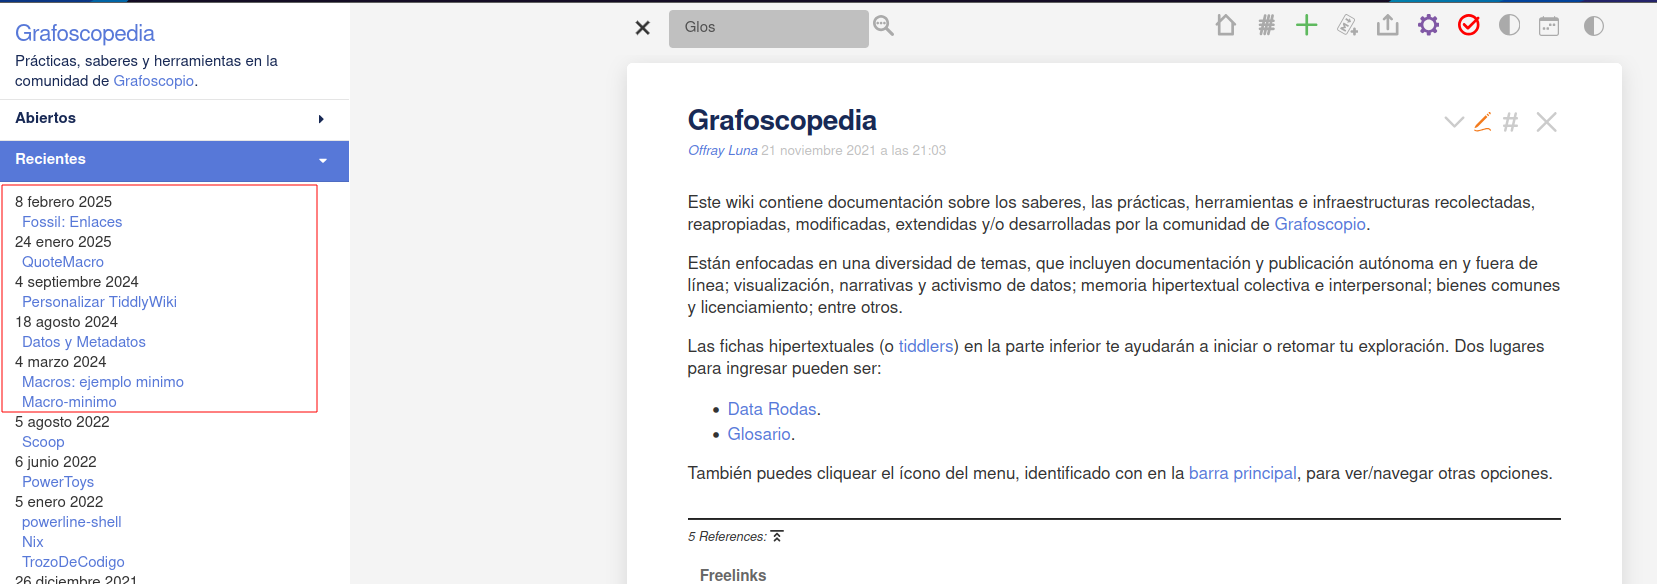Screen dimensions: 1657x584
Task: Open Glosario link
Action: pos(759,434)
